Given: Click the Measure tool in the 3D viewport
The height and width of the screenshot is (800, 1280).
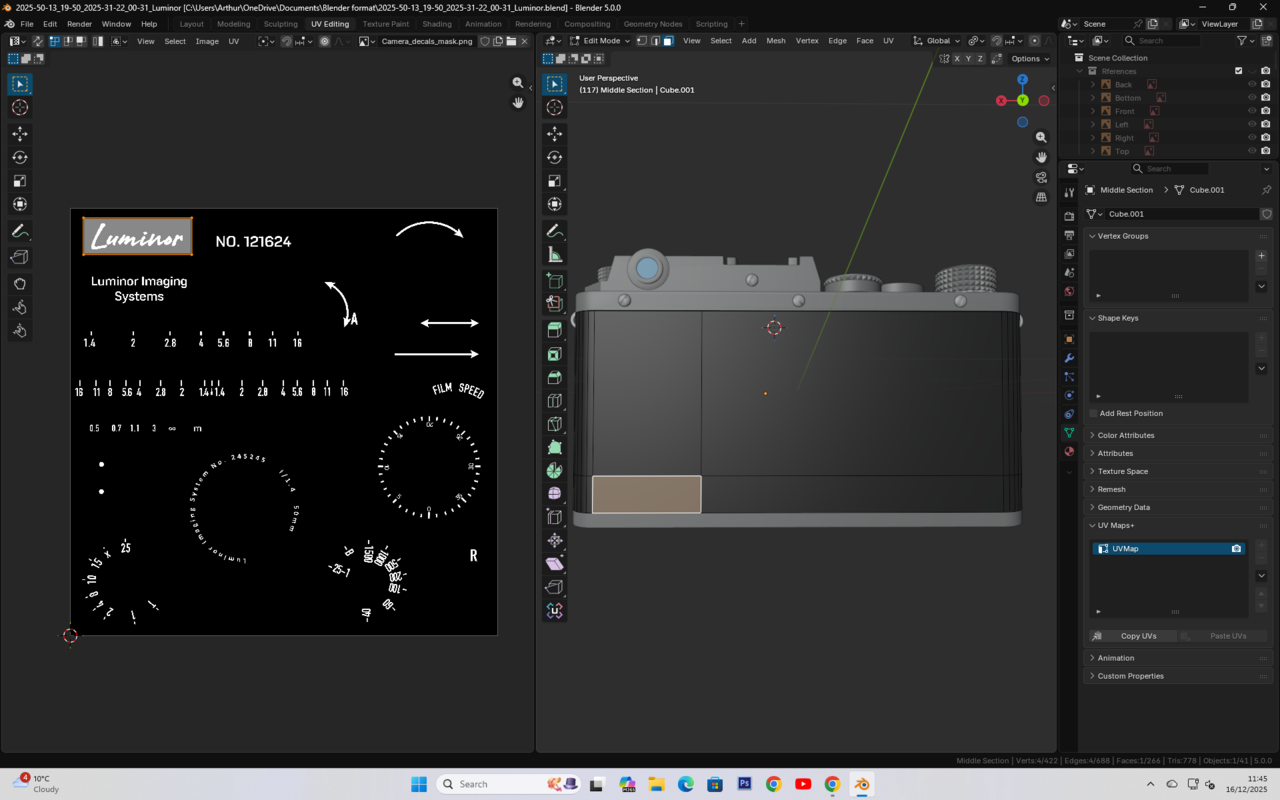Looking at the screenshot, I should pos(555,255).
